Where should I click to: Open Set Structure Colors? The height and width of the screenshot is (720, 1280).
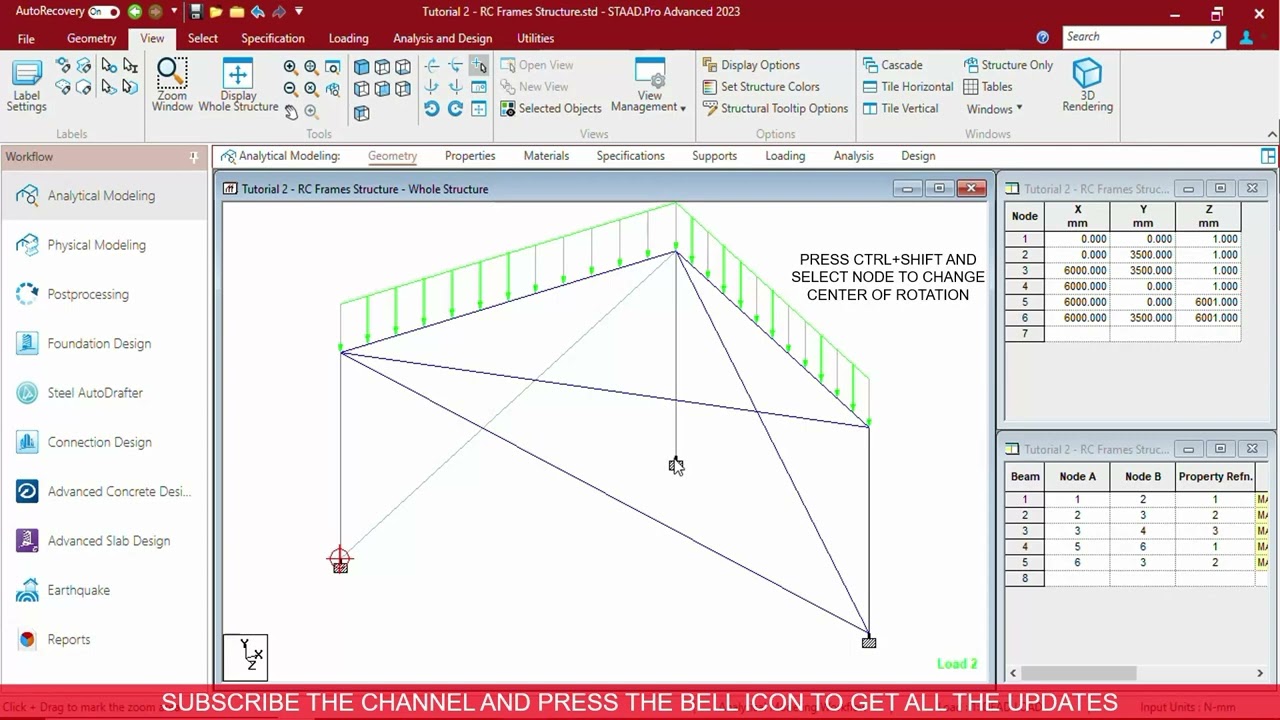click(761, 87)
